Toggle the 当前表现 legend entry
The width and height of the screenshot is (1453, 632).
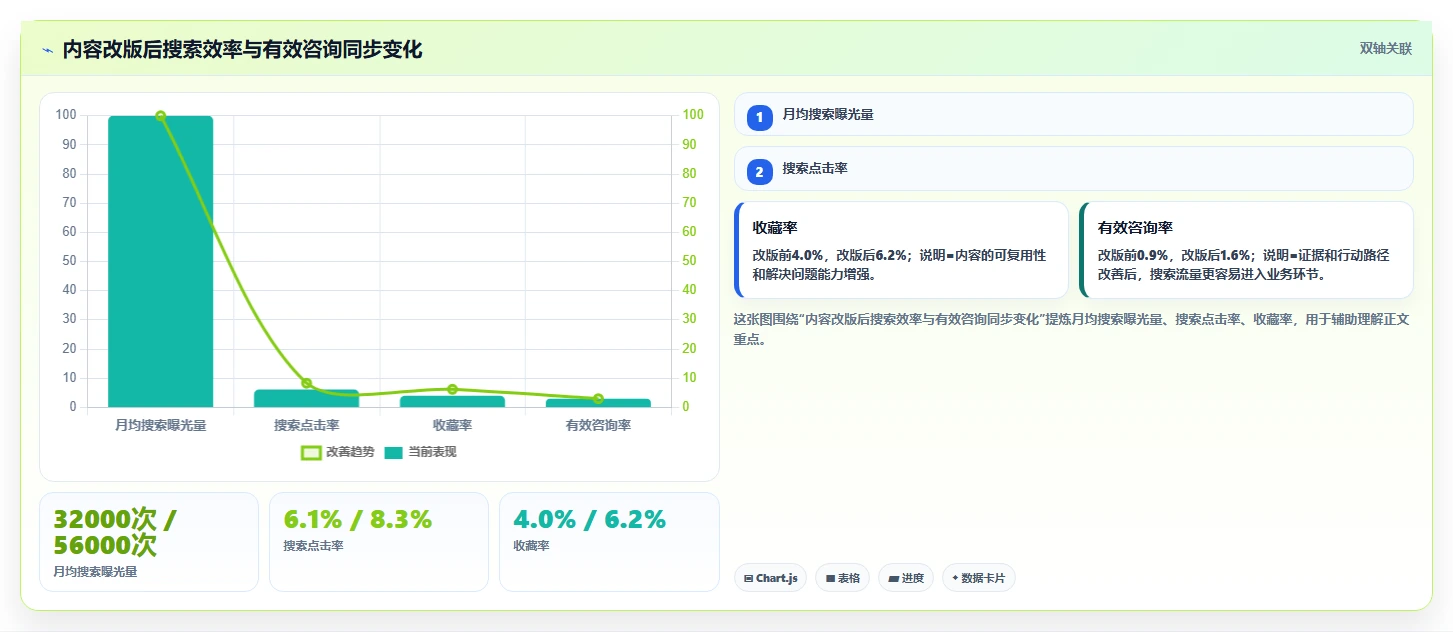420,452
